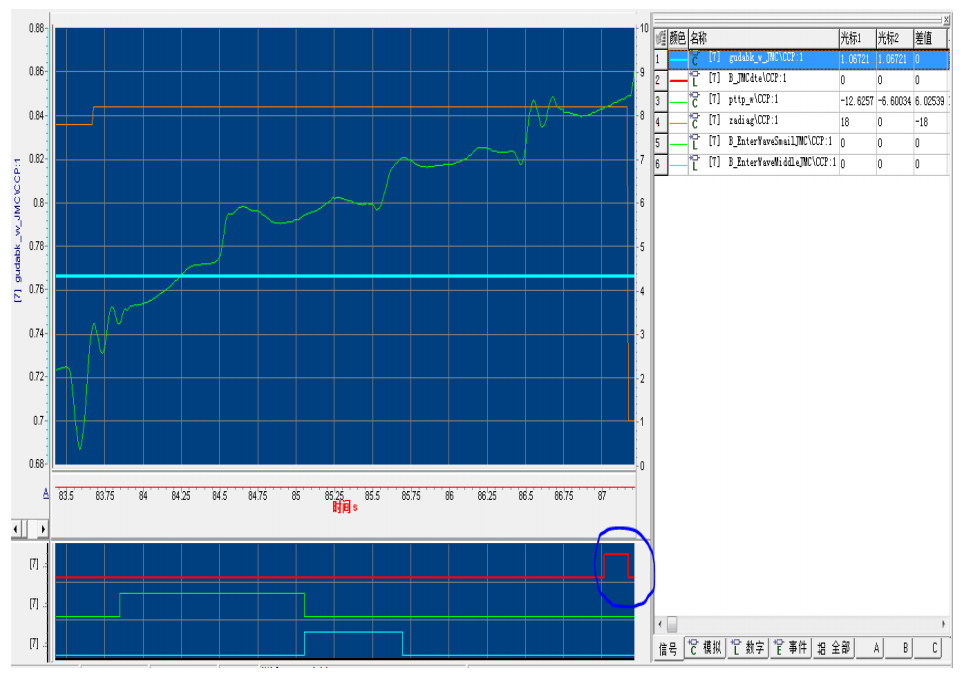Screen dimensions: 974x678
Task: Switch to the 模拟 analog tab
Action: [706, 648]
